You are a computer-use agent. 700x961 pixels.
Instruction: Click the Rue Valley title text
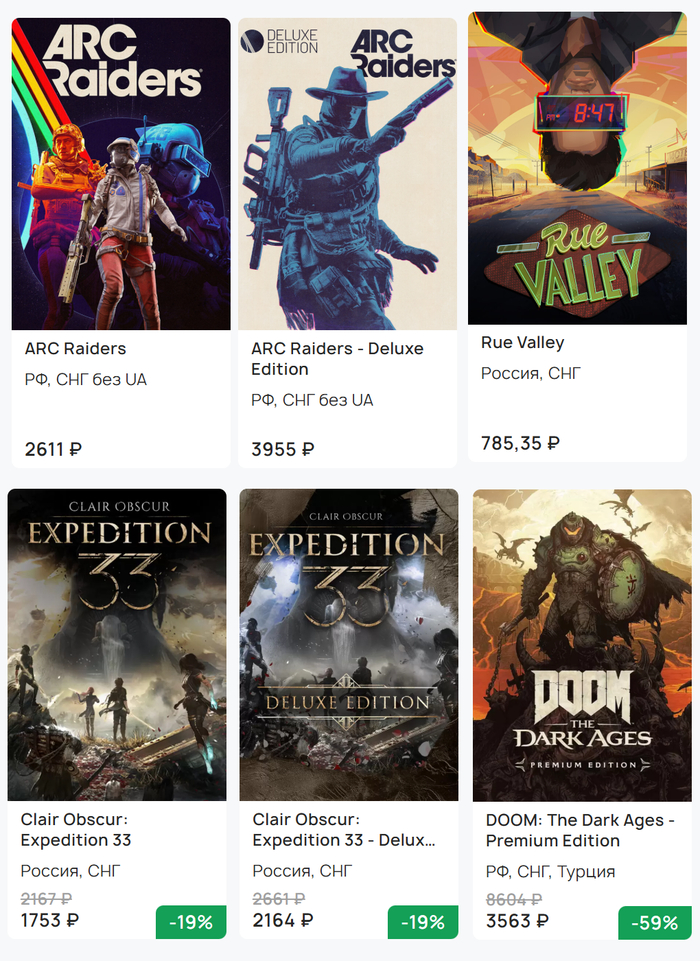coord(522,343)
